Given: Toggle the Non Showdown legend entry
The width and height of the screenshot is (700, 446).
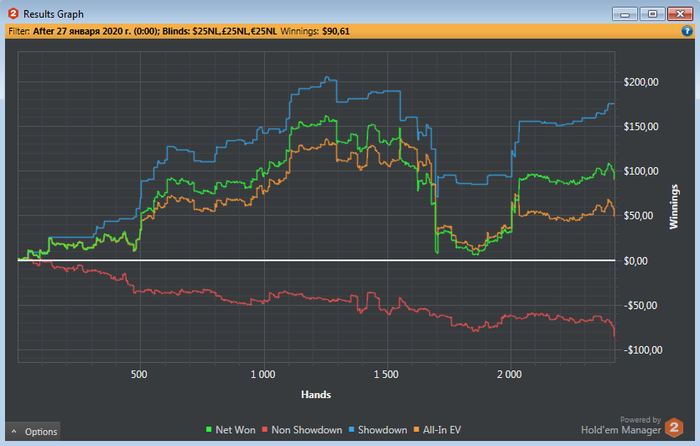Looking at the screenshot, I should 302,430.
